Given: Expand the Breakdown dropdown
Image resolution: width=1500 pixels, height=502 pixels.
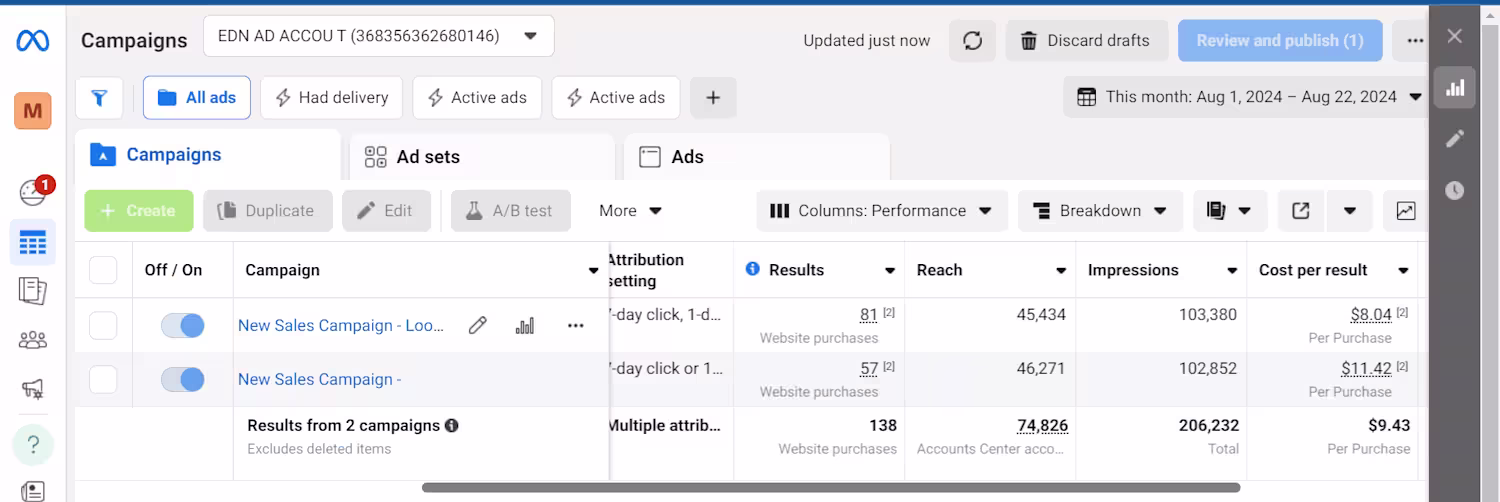Looking at the screenshot, I should (x=1100, y=211).
